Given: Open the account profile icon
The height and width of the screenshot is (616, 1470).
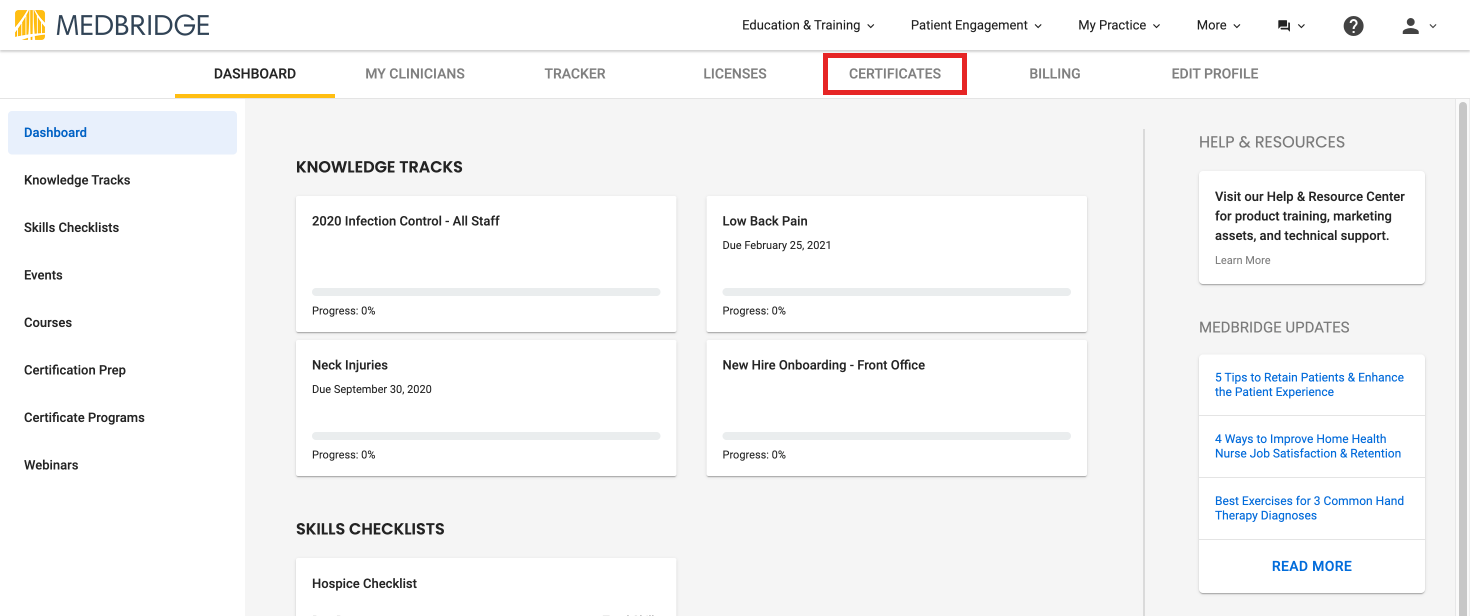Looking at the screenshot, I should pyautogui.click(x=1410, y=25).
